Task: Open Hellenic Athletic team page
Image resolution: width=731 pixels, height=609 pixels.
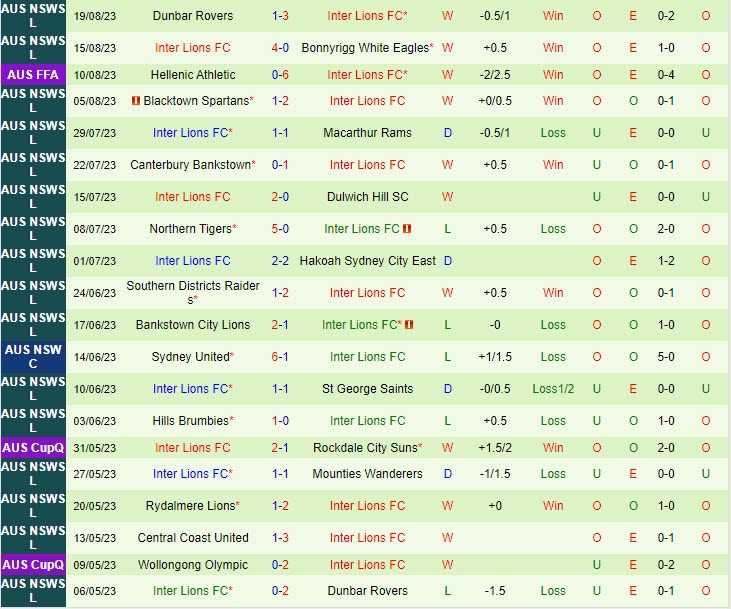Action: click(193, 75)
